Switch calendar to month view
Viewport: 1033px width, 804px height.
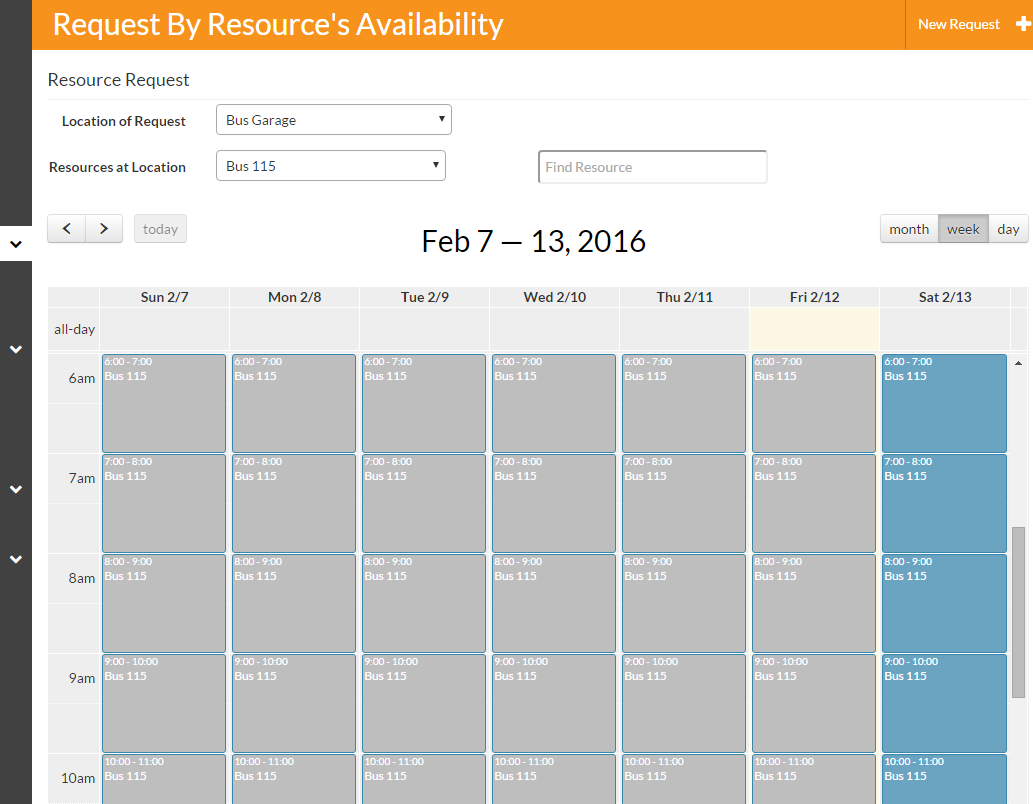909,229
